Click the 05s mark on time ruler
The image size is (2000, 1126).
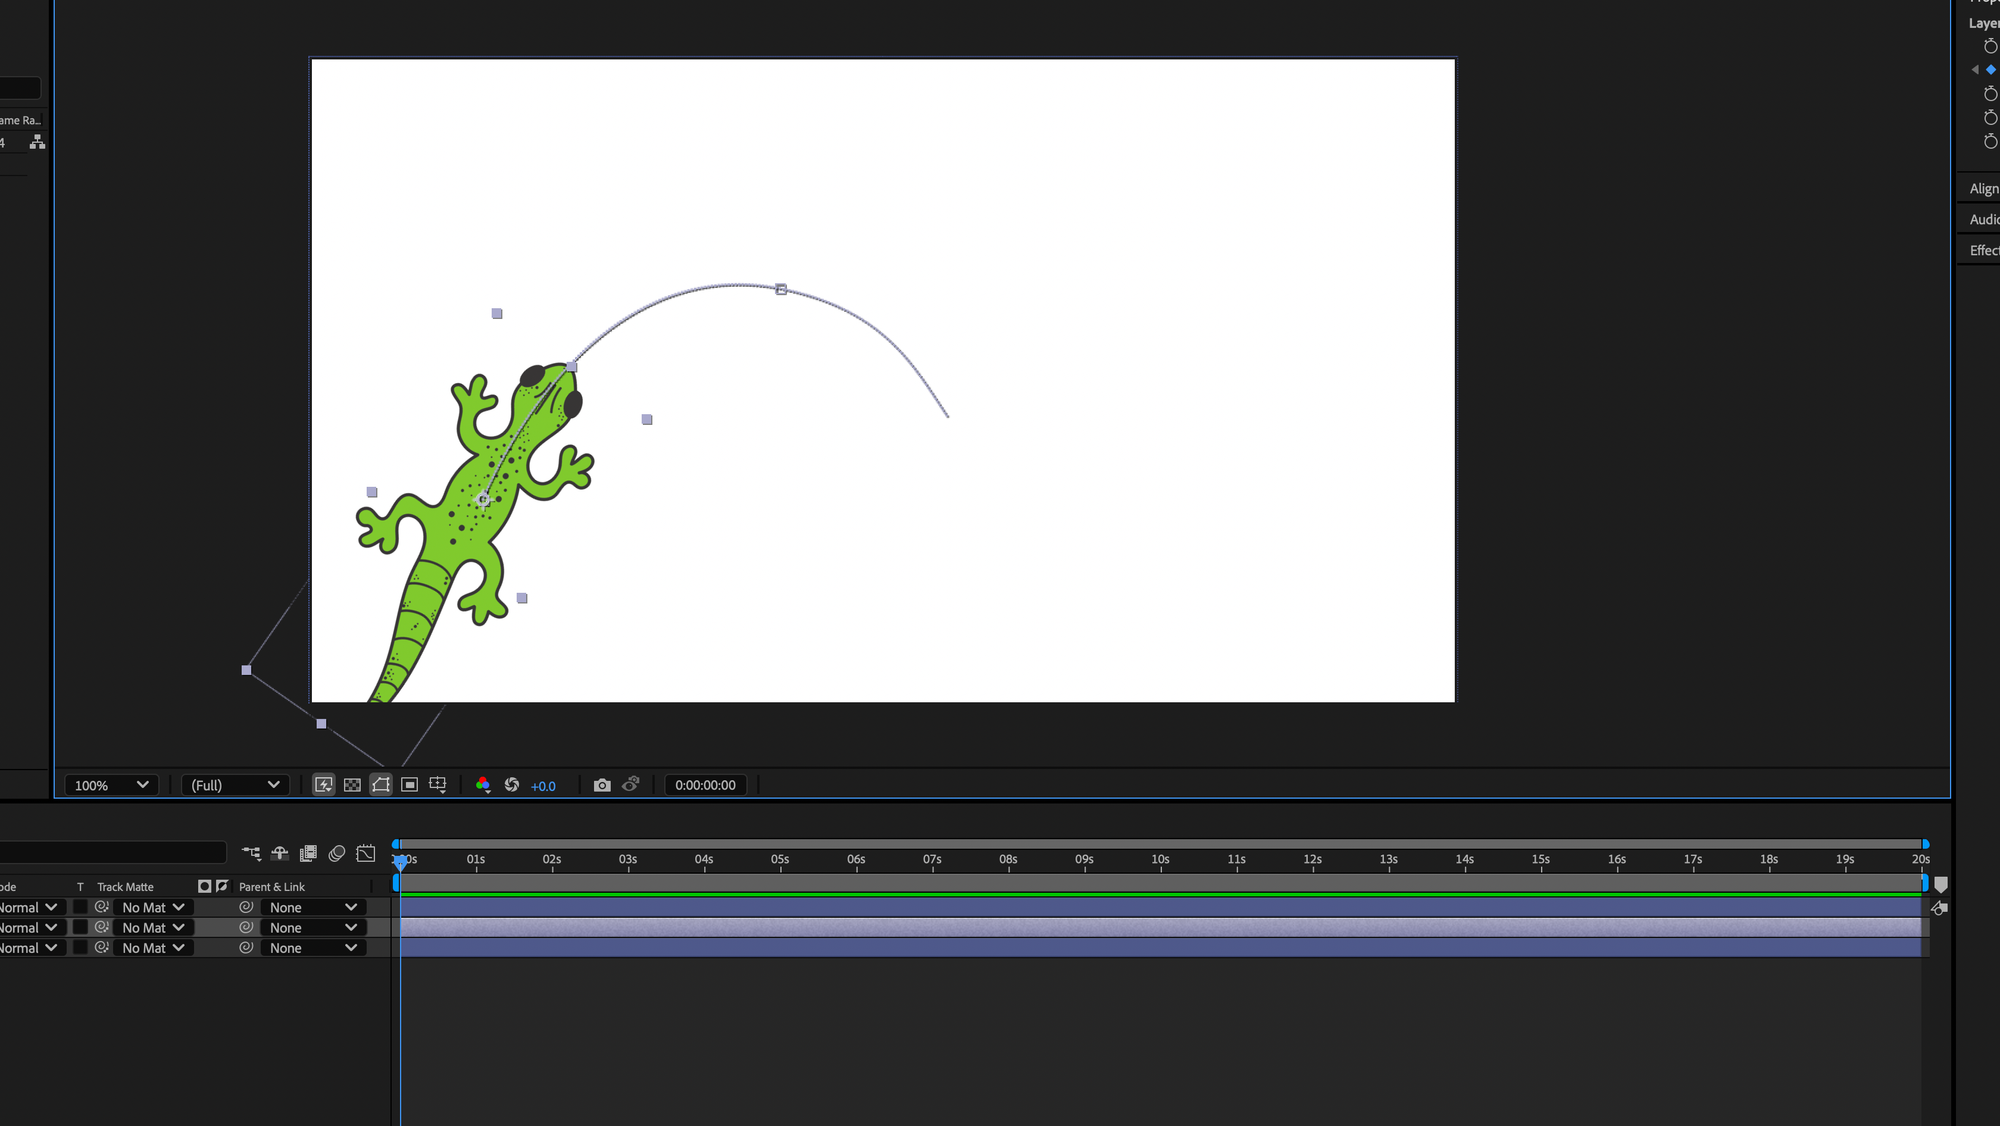[x=780, y=860]
